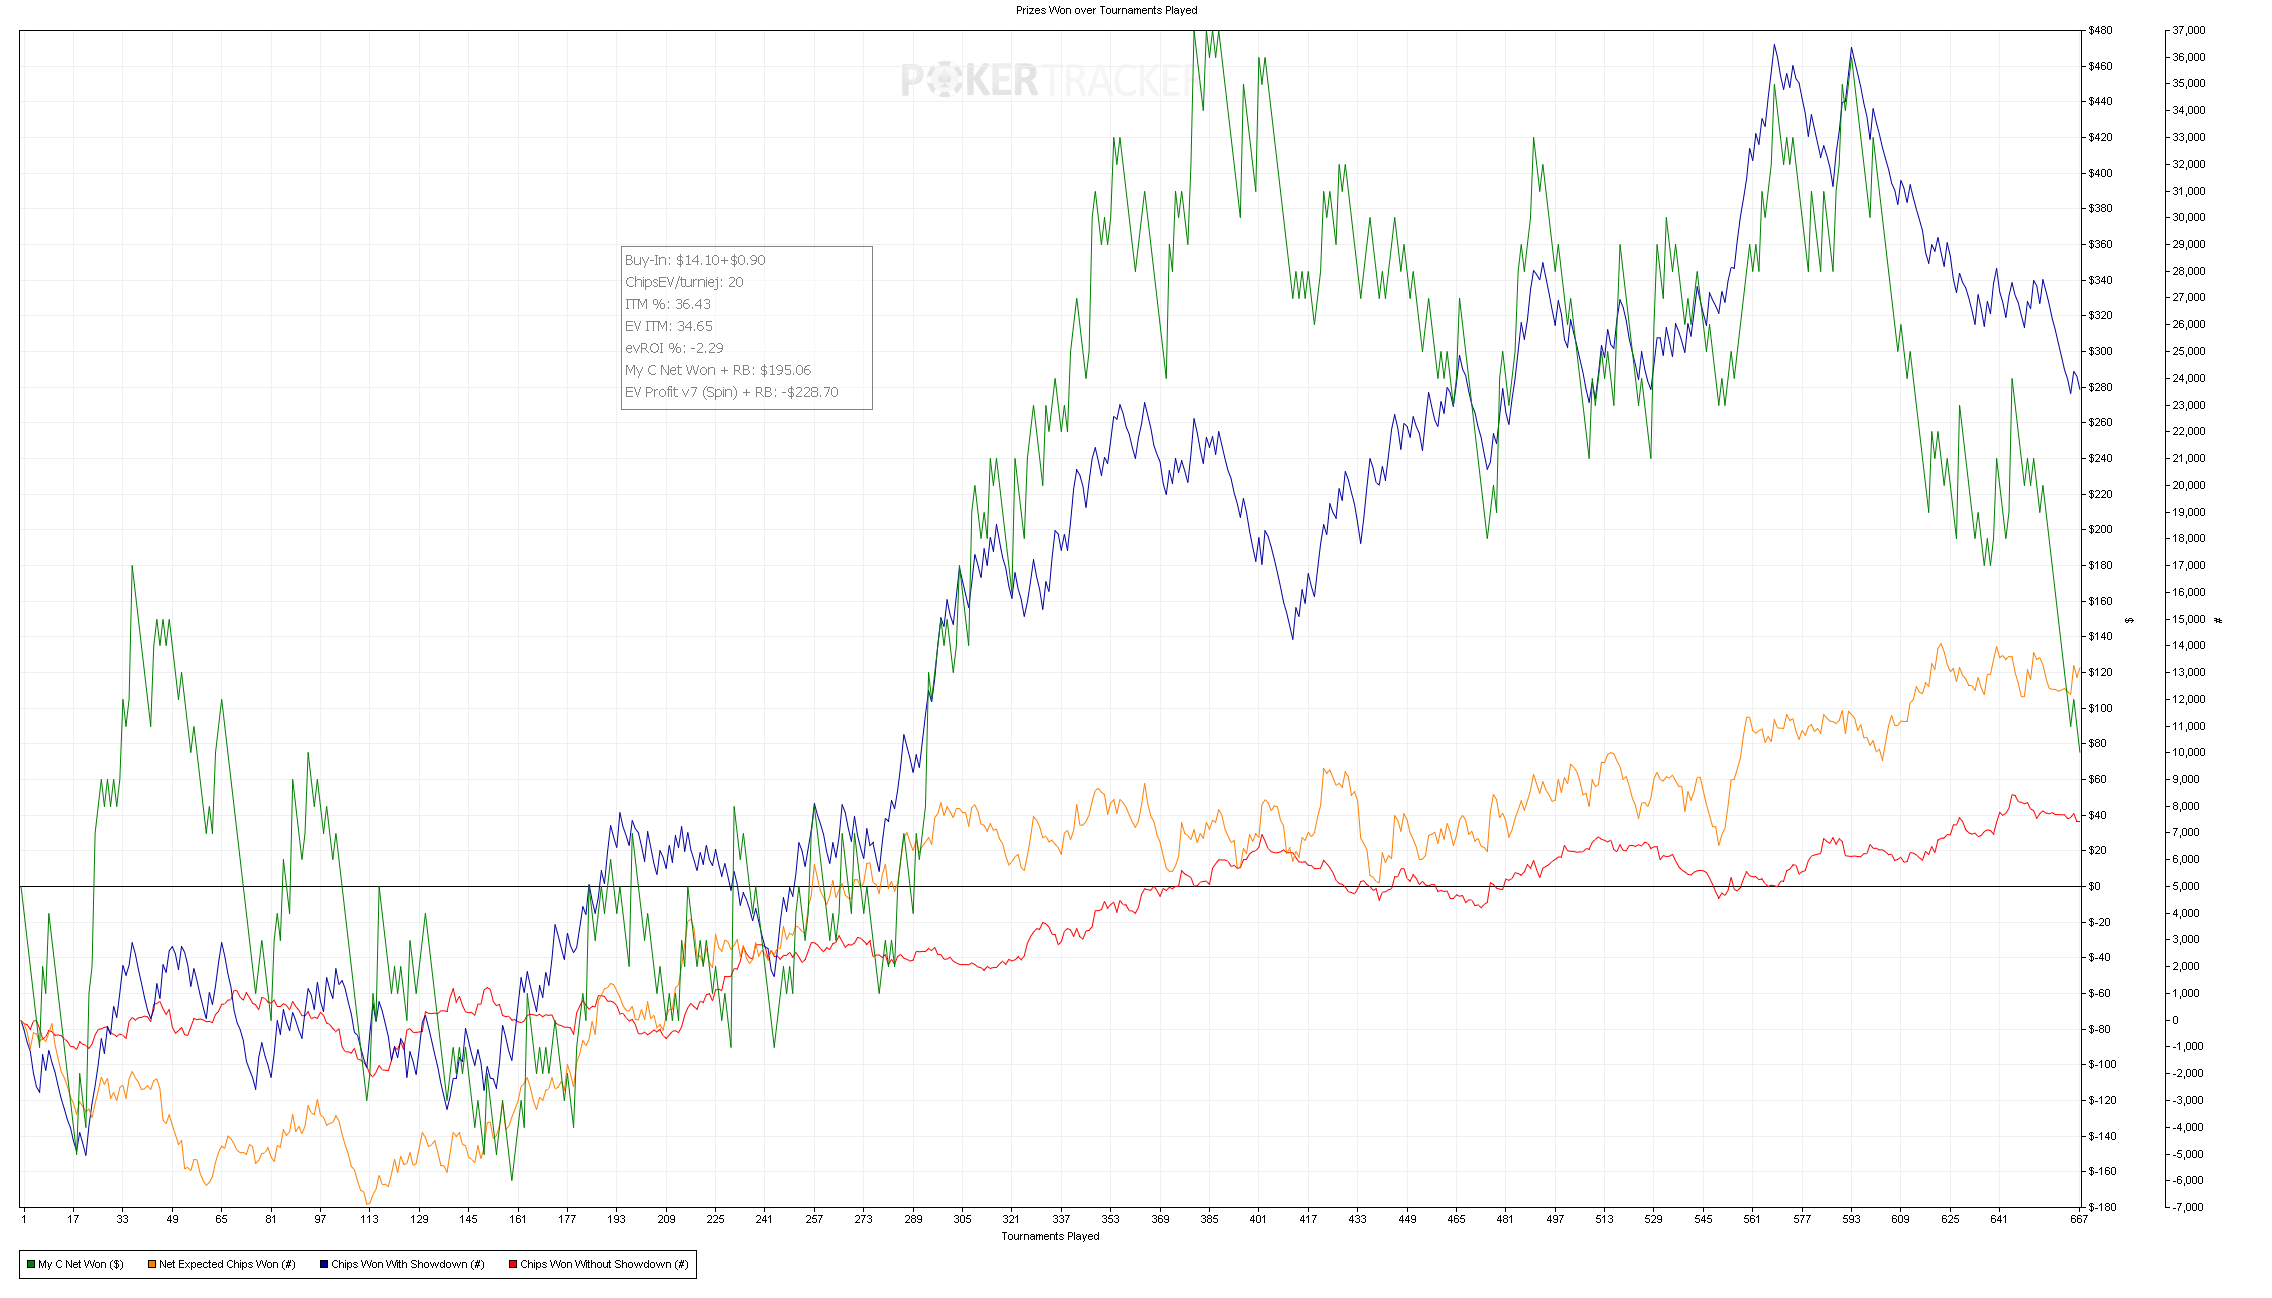
Task: Click the "-7,000" chips-axis tick label
Action: (2188, 1207)
